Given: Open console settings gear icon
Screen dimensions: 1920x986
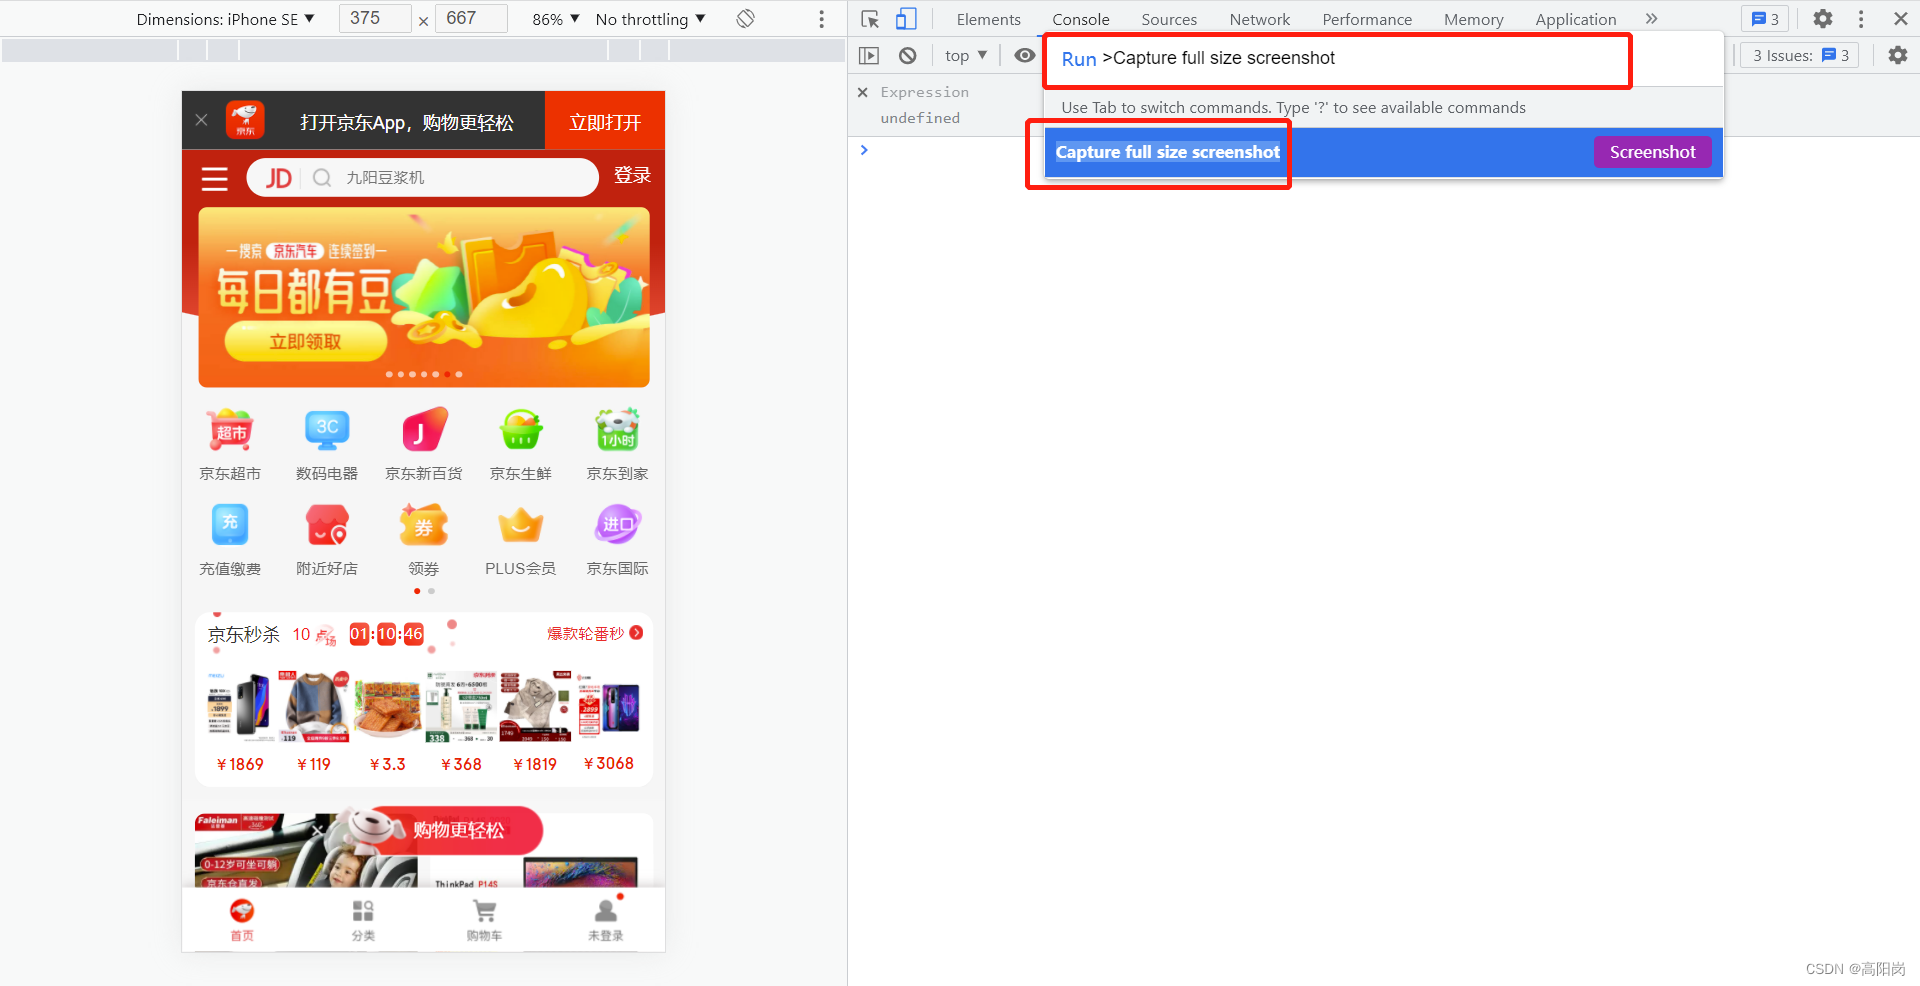Looking at the screenshot, I should click(x=1898, y=56).
